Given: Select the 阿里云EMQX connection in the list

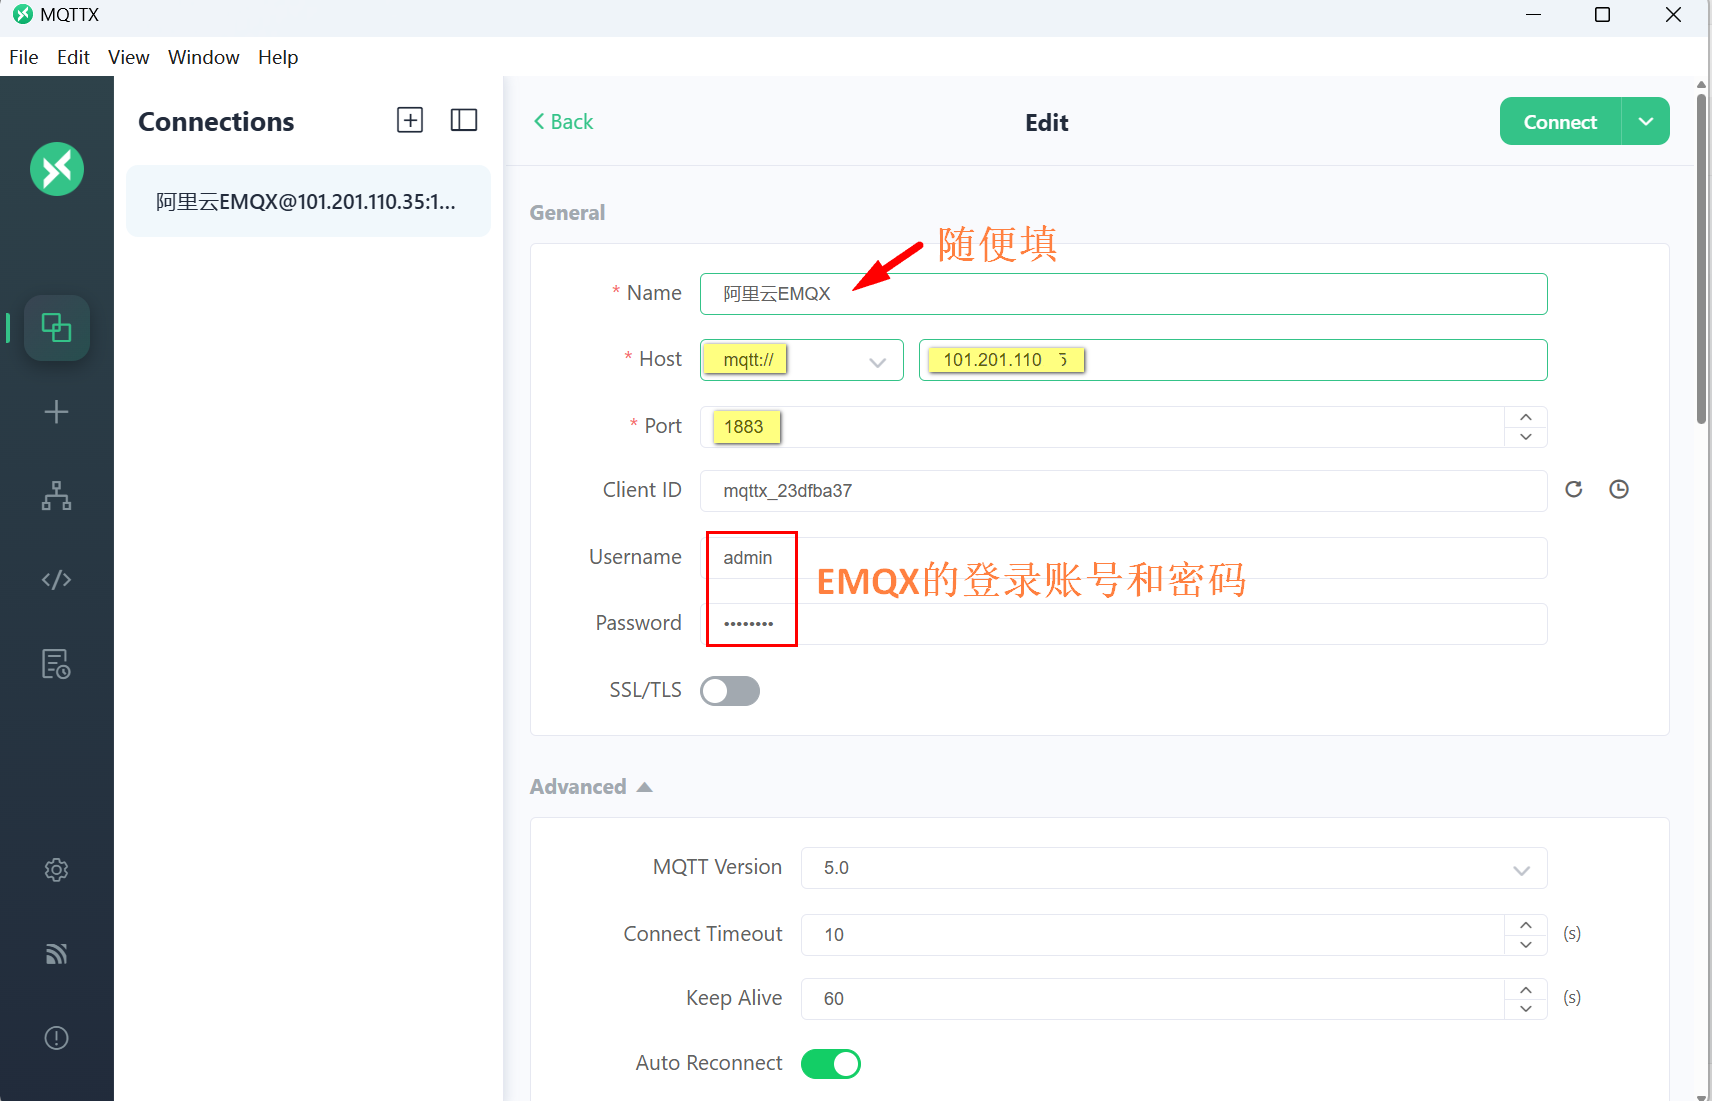Looking at the screenshot, I should 308,201.
